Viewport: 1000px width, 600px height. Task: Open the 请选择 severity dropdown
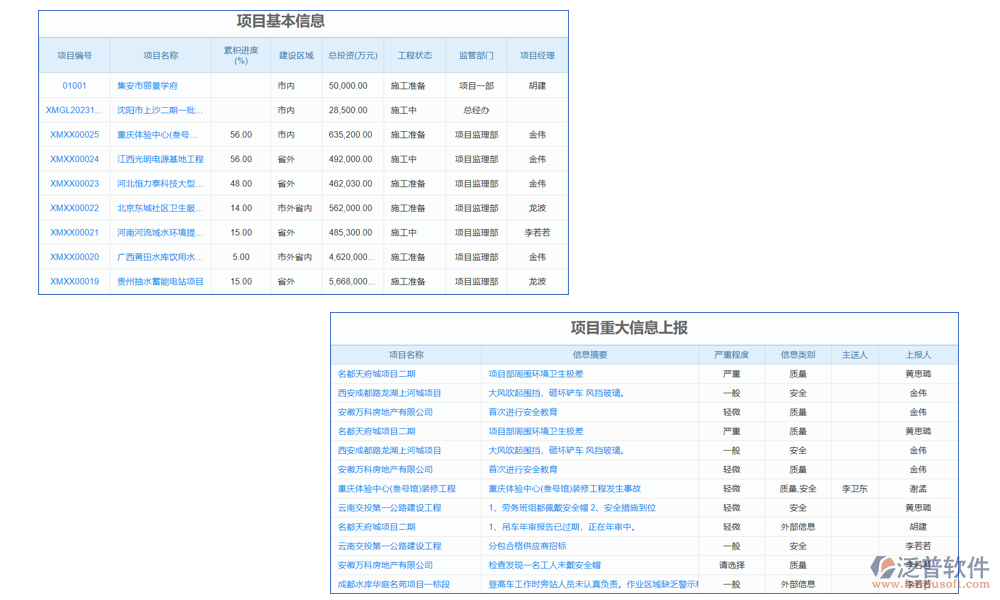coord(732,565)
